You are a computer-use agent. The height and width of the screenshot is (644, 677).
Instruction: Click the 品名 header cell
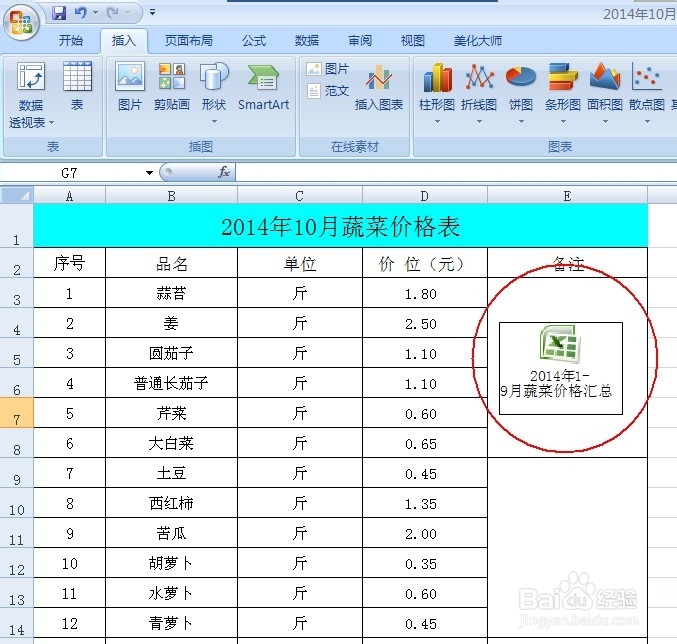coord(171,263)
